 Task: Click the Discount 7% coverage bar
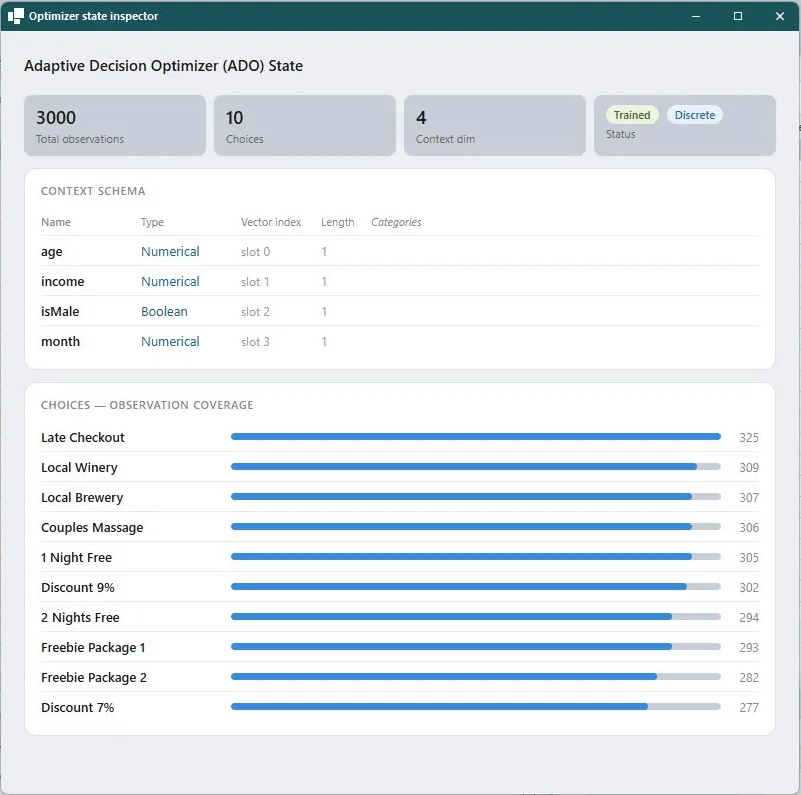pos(476,707)
